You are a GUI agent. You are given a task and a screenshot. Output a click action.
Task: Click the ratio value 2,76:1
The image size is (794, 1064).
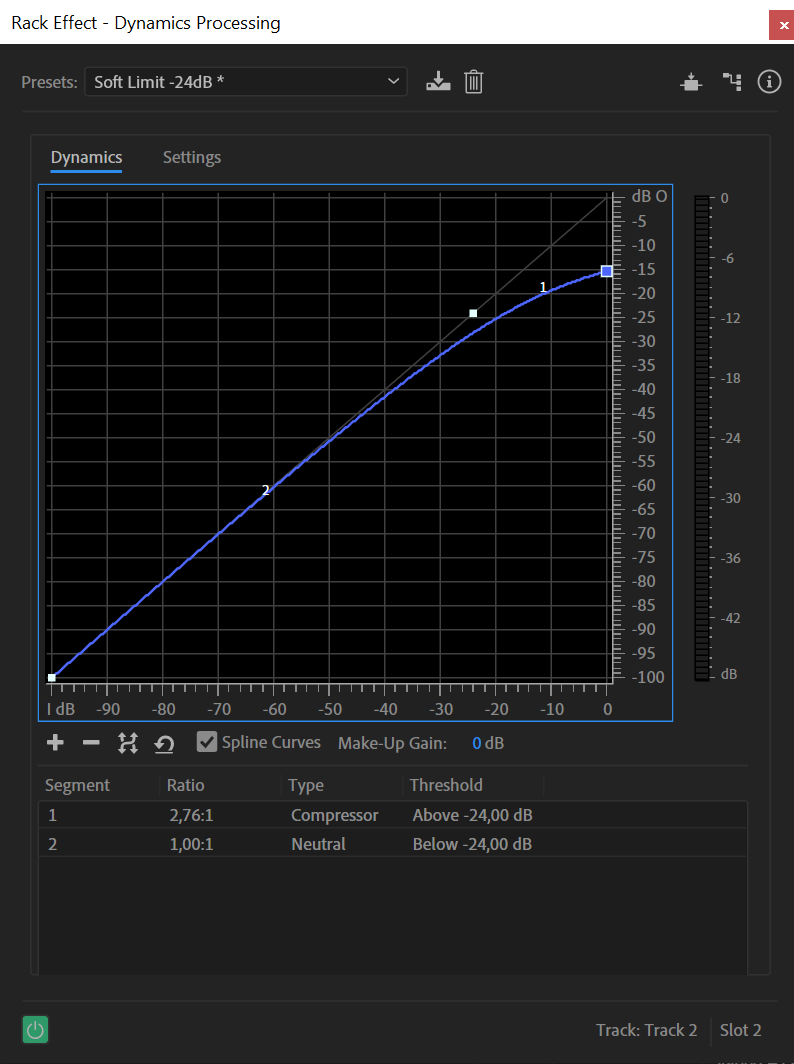click(191, 815)
